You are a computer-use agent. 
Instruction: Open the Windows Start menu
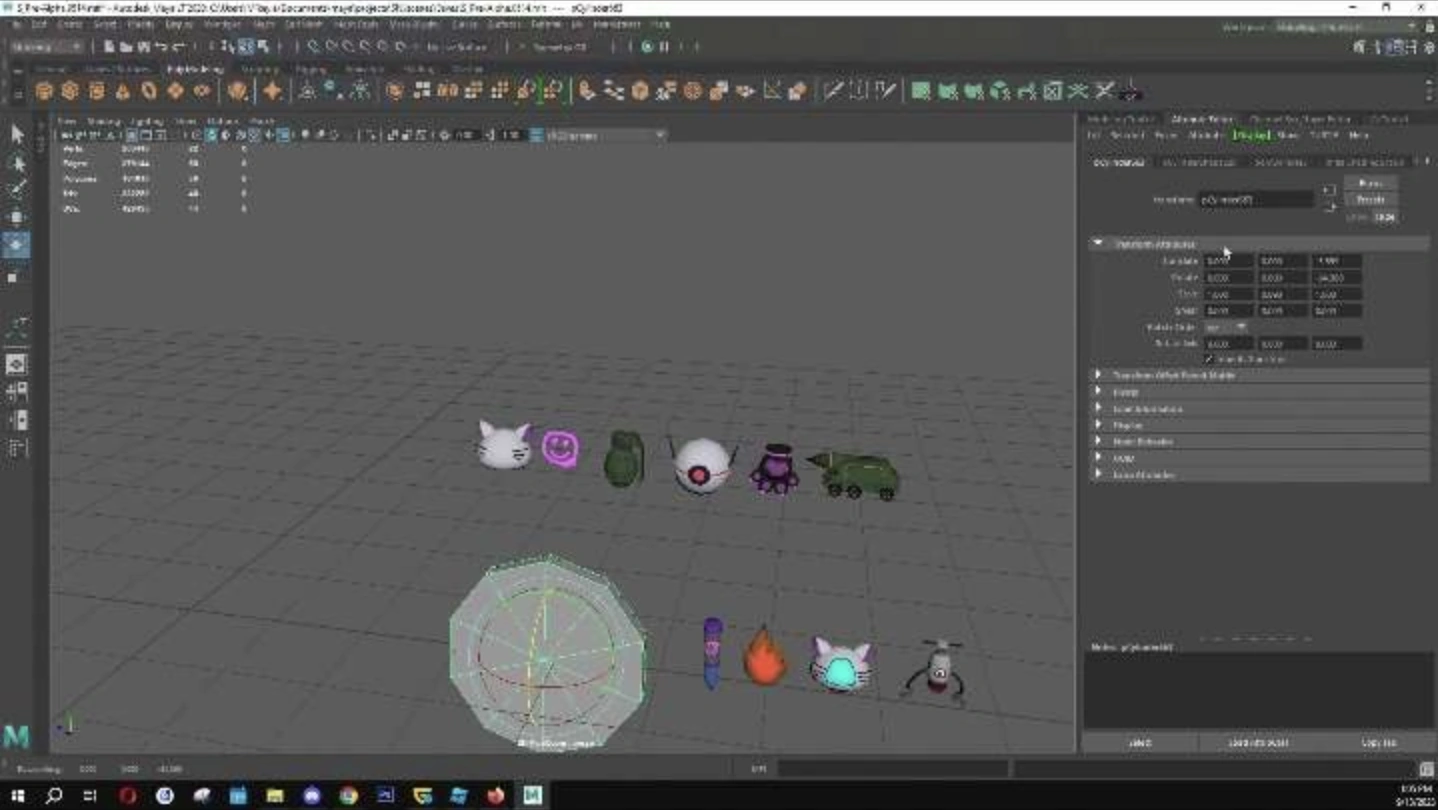coord(17,795)
